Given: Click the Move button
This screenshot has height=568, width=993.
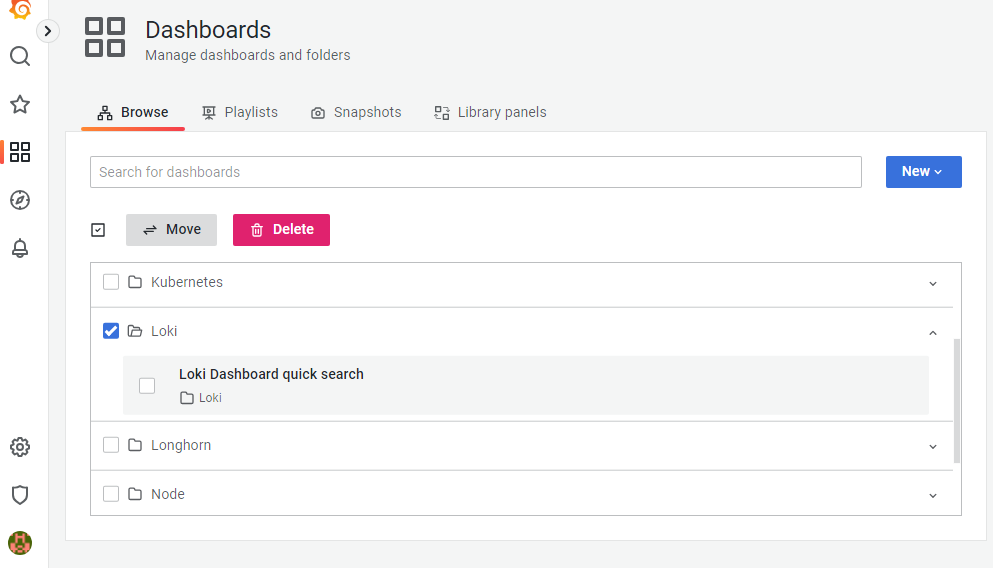Looking at the screenshot, I should (171, 230).
